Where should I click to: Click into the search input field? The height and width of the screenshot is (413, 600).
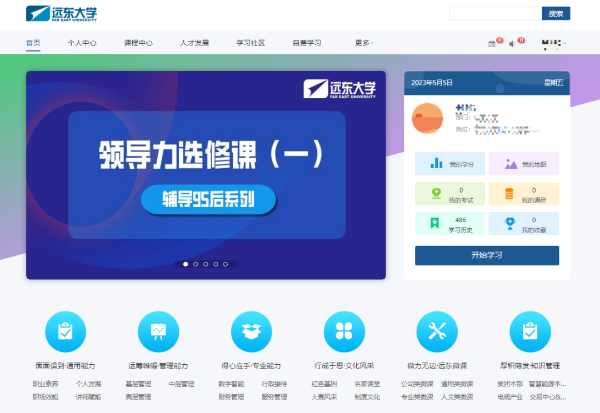[494, 14]
